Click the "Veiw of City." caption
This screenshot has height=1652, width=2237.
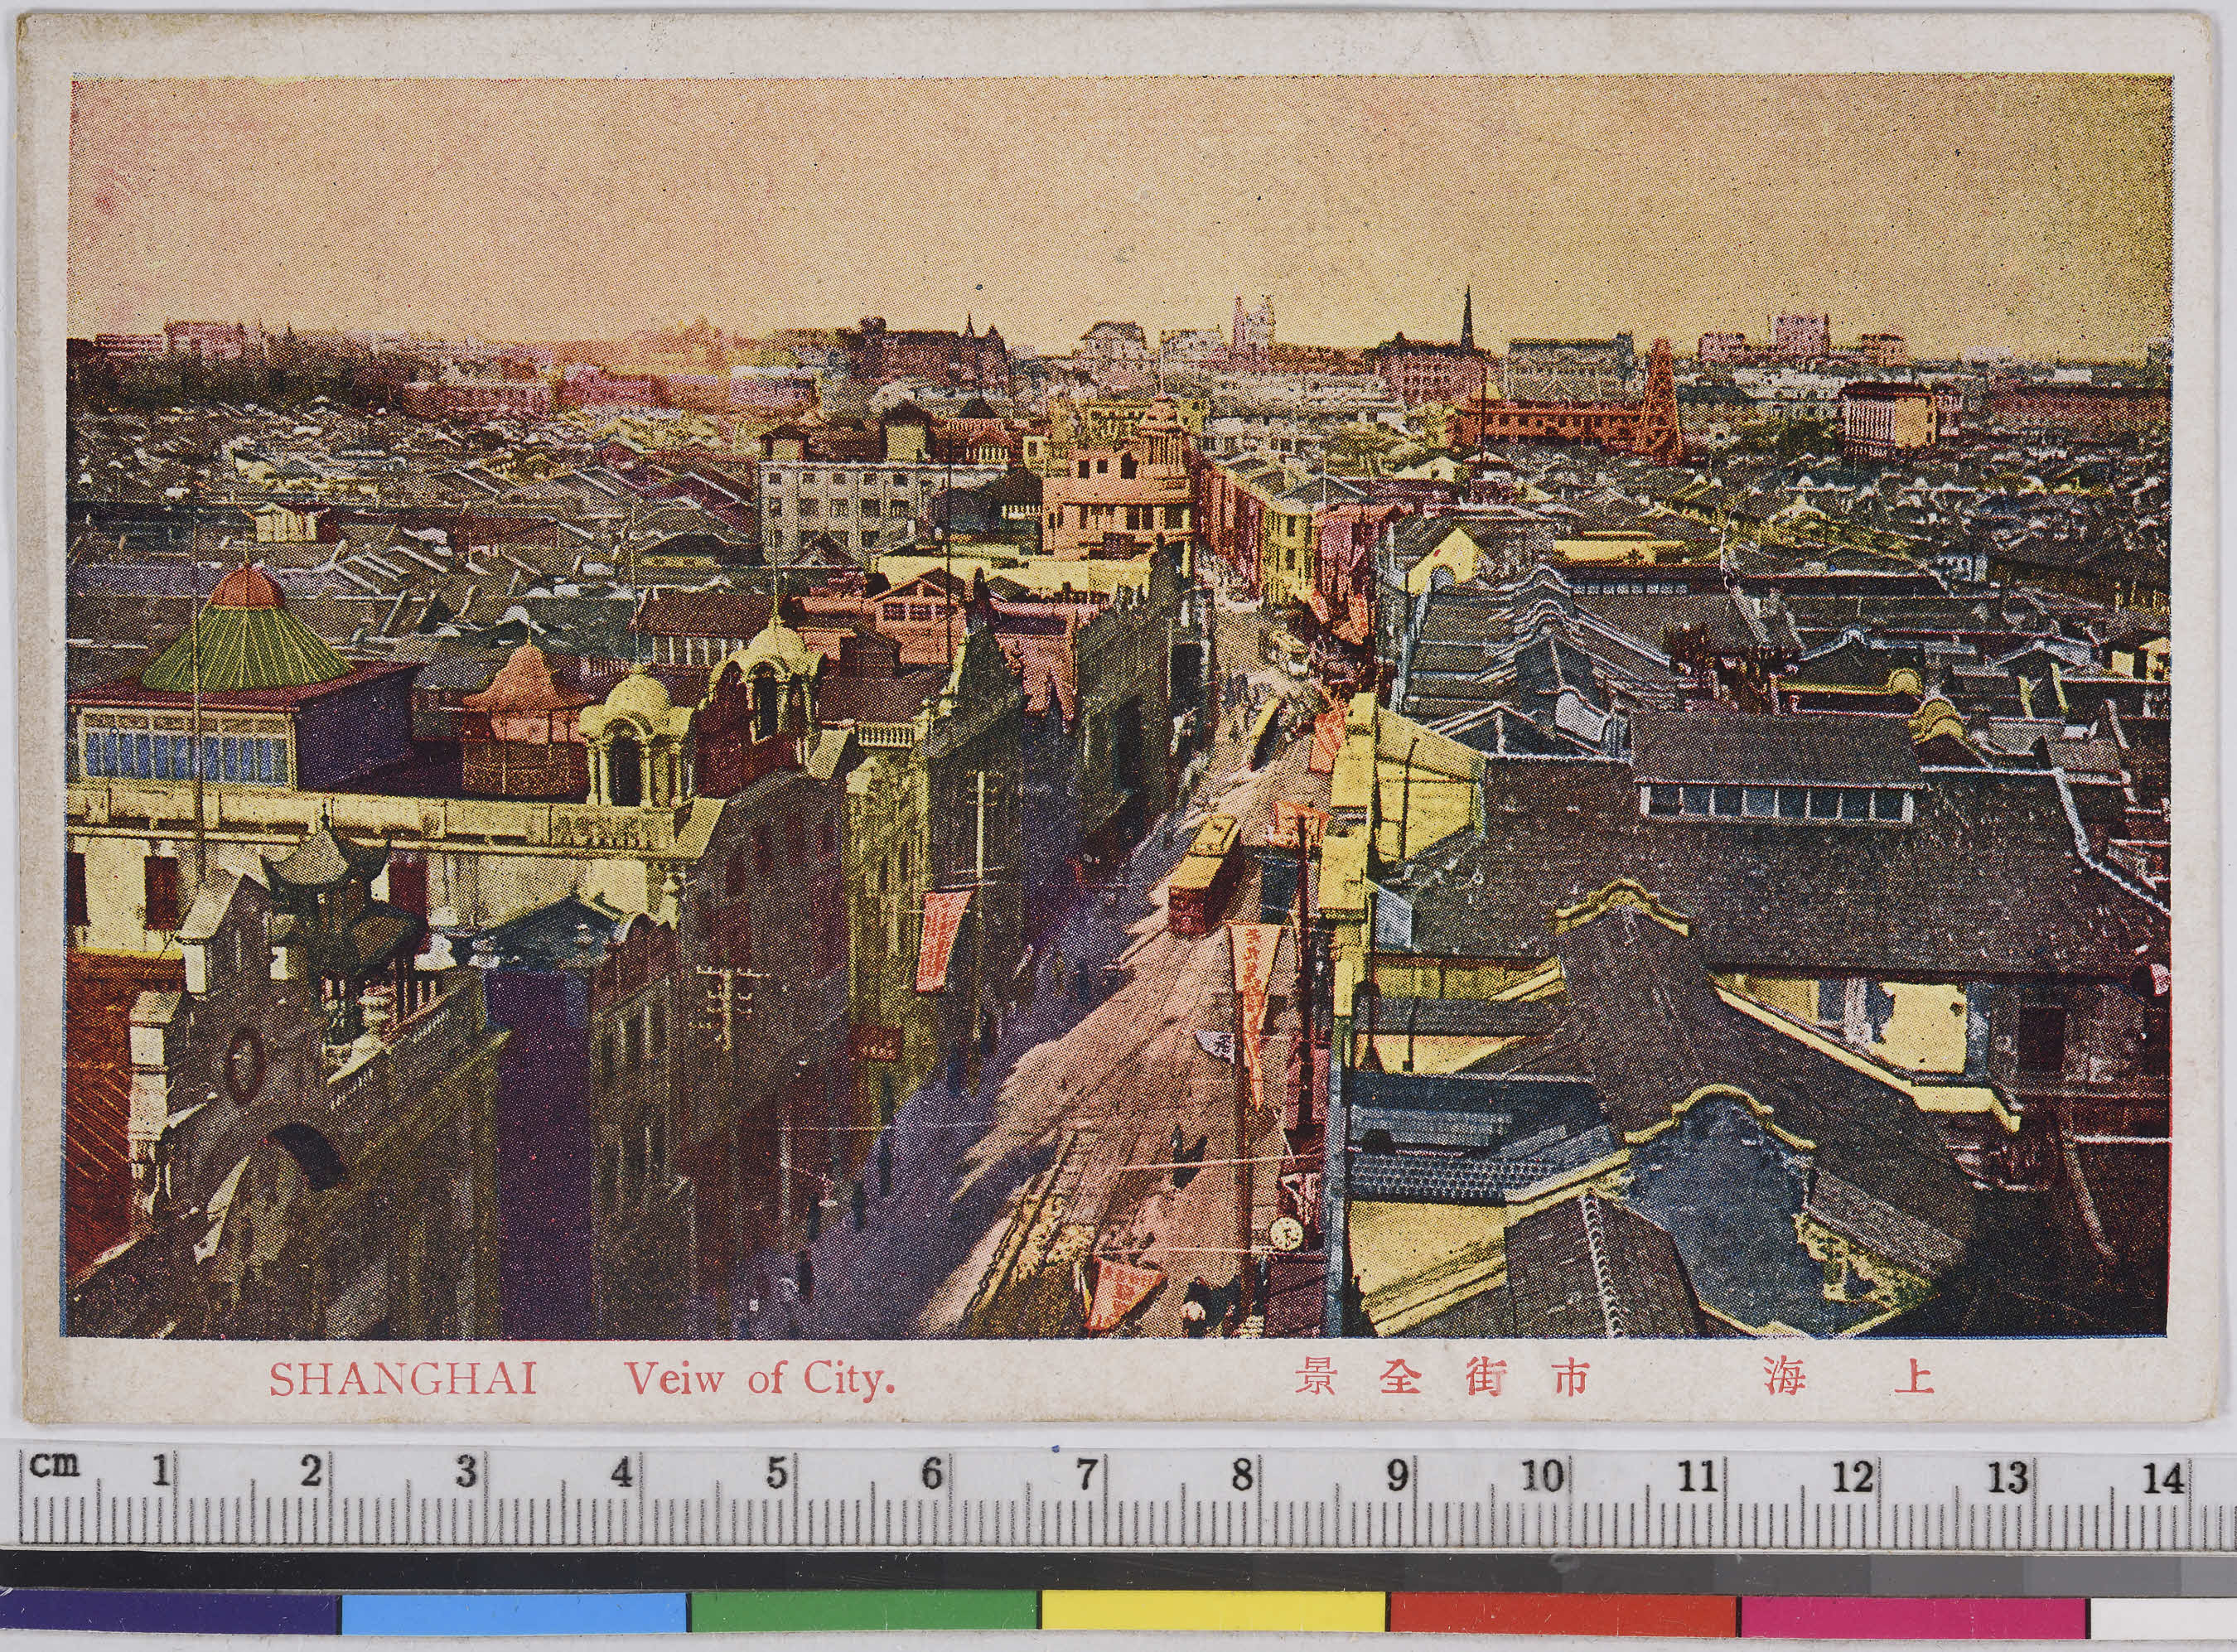pyautogui.click(x=760, y=1379)
